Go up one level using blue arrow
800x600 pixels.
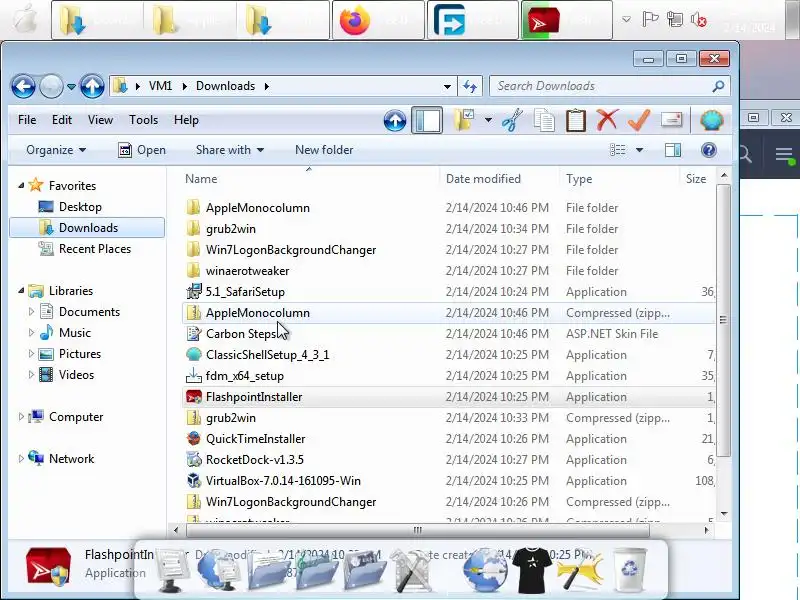coord(92,86)
